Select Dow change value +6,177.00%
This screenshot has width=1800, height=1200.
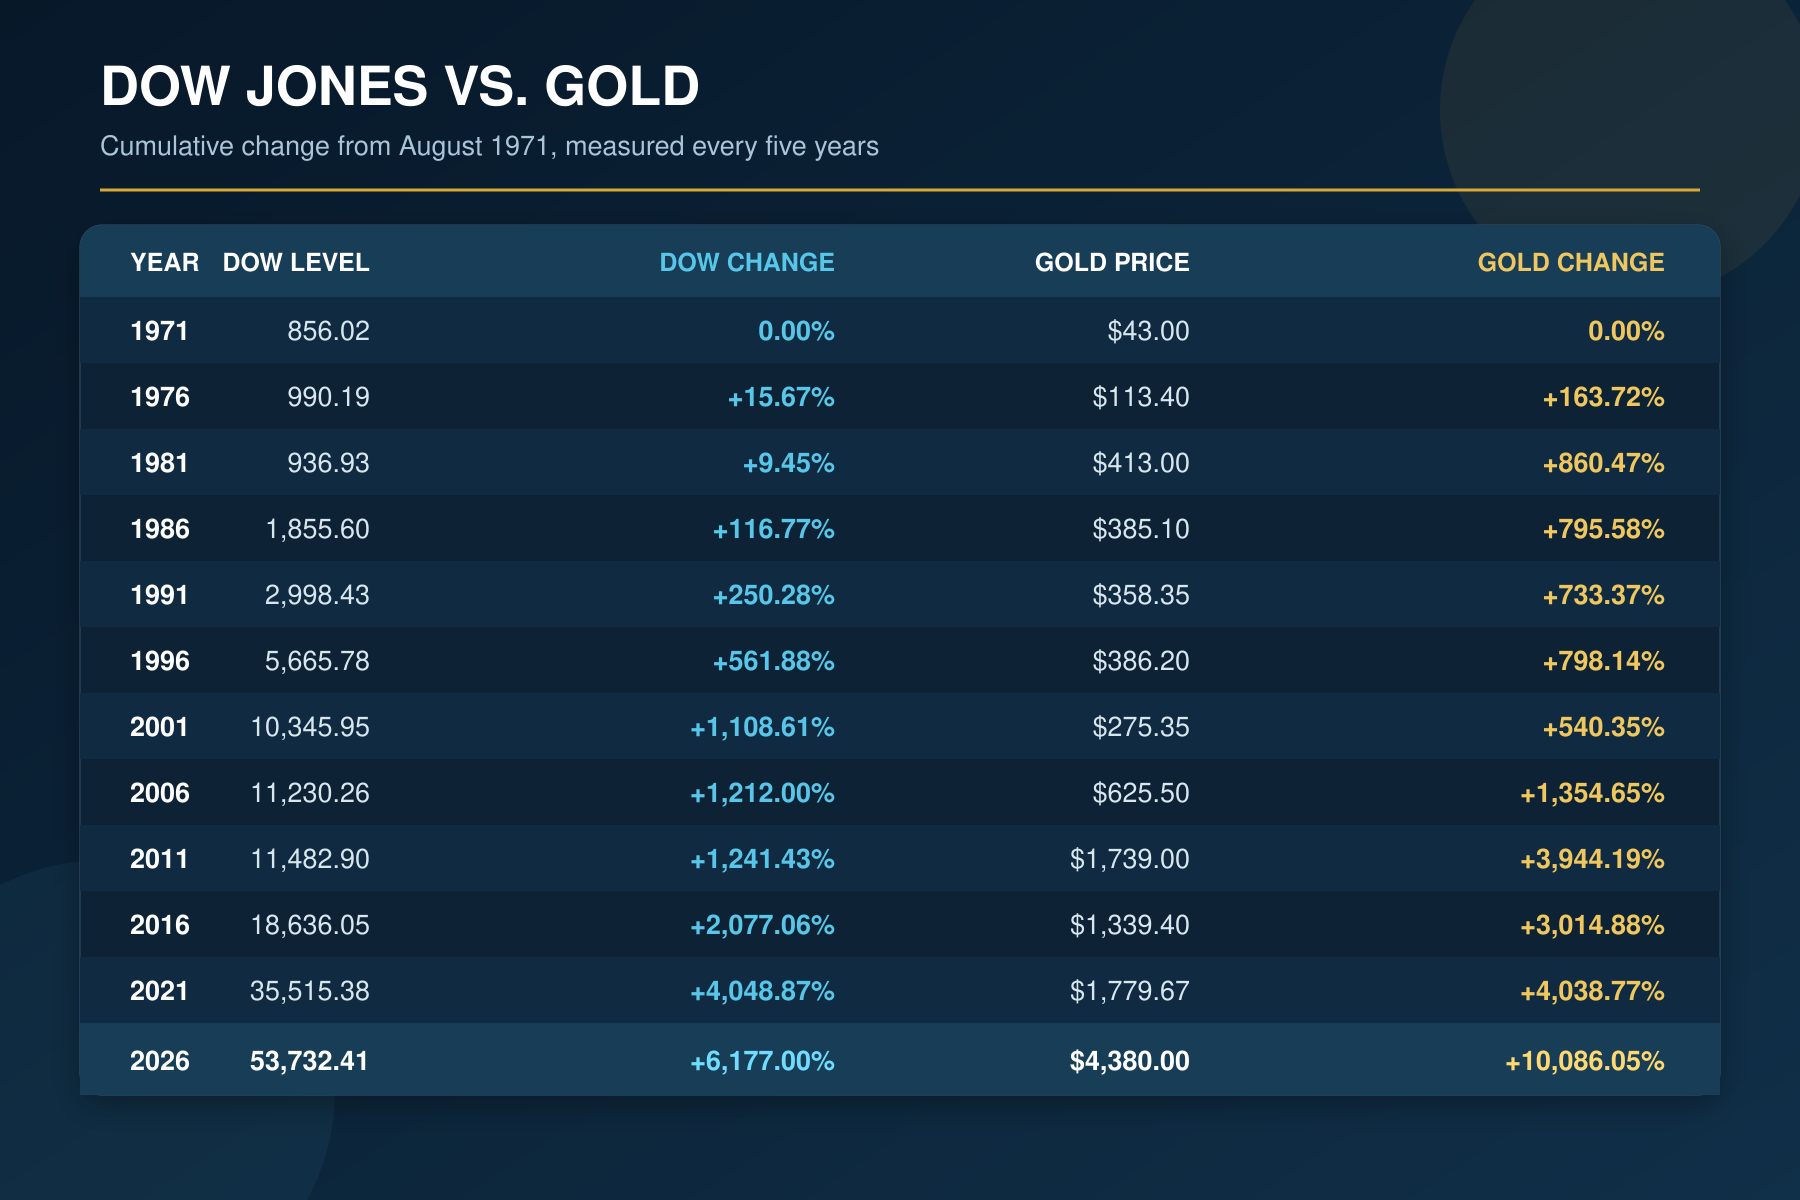coord(762,1061)
